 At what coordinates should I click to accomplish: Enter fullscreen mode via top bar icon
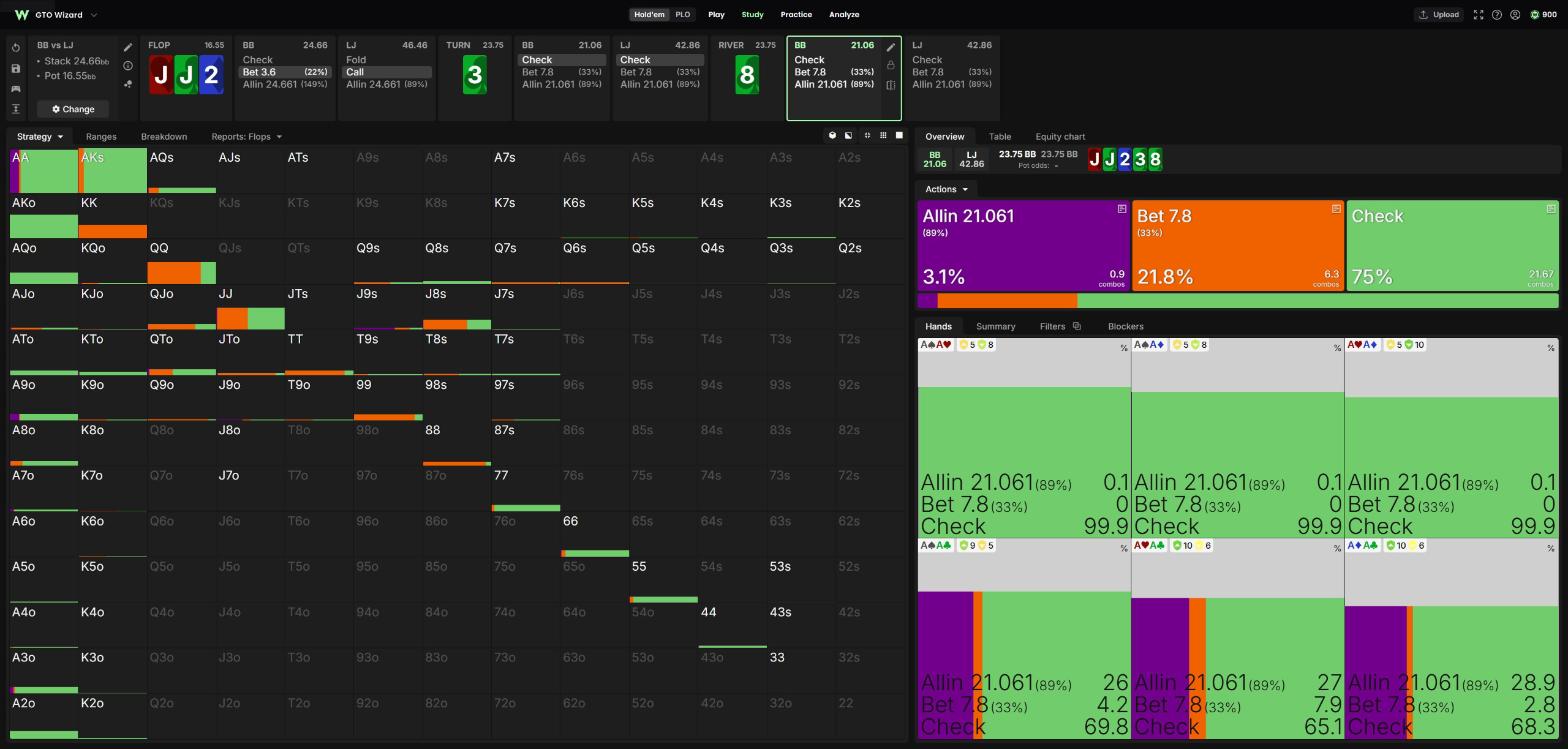(x=1478, y=15)
